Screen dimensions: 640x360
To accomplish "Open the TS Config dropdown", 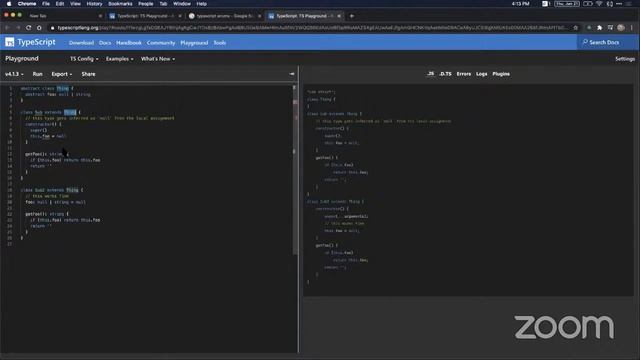I will (84, 59).
